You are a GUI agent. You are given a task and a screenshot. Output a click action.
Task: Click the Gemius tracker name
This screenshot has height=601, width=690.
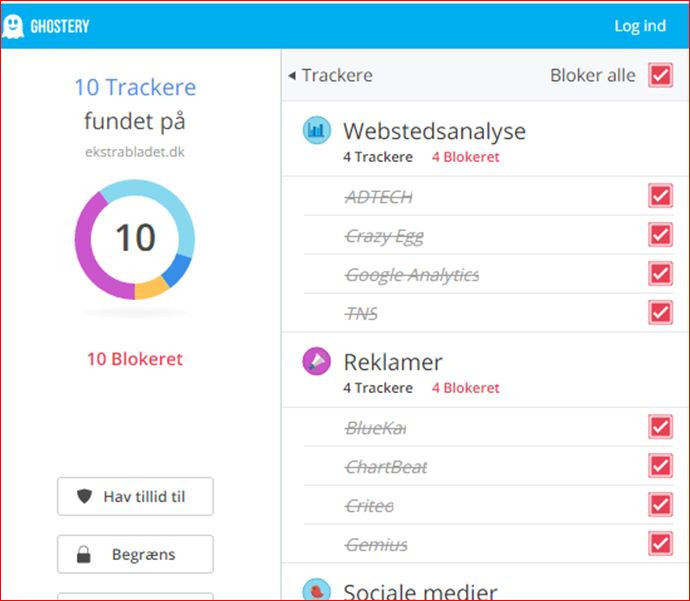point(376,545)
